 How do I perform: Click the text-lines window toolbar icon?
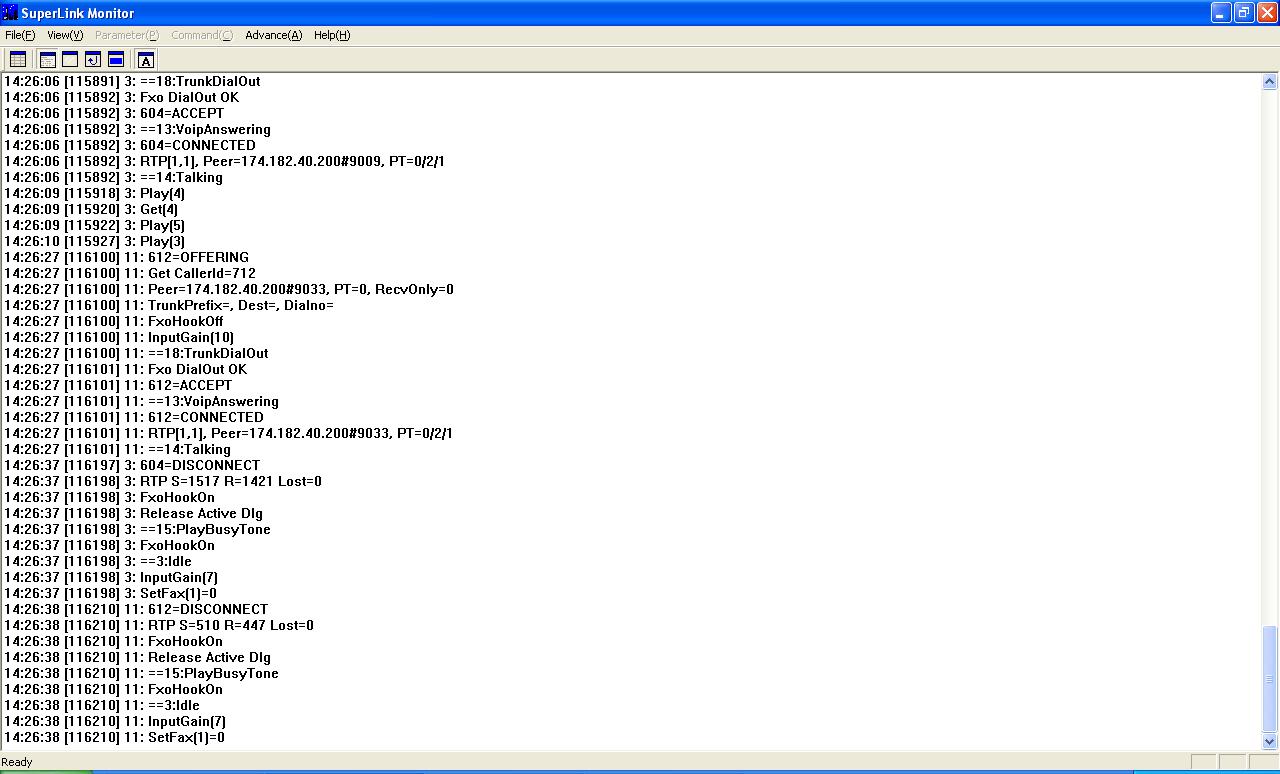(47, 60)
